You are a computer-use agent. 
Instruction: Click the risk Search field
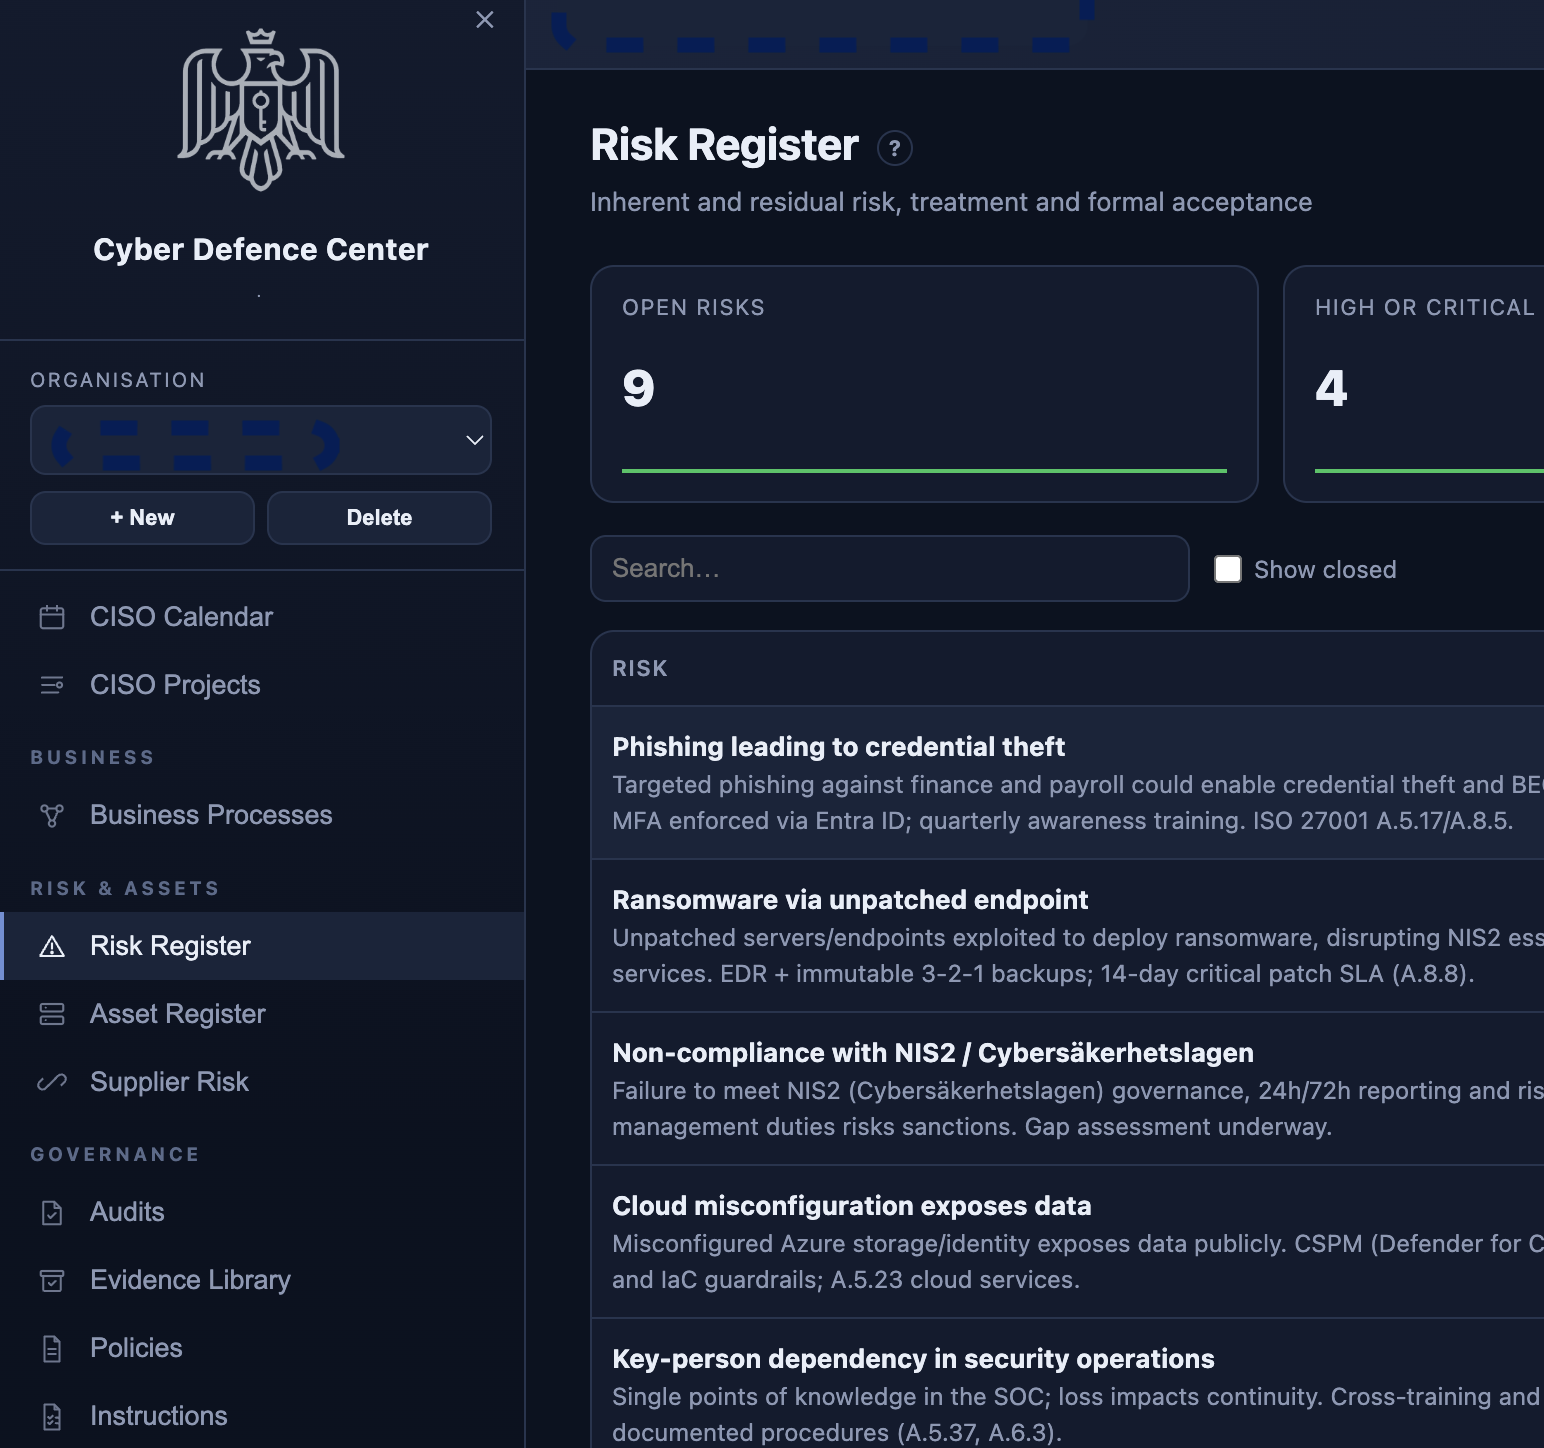point(890,569)
